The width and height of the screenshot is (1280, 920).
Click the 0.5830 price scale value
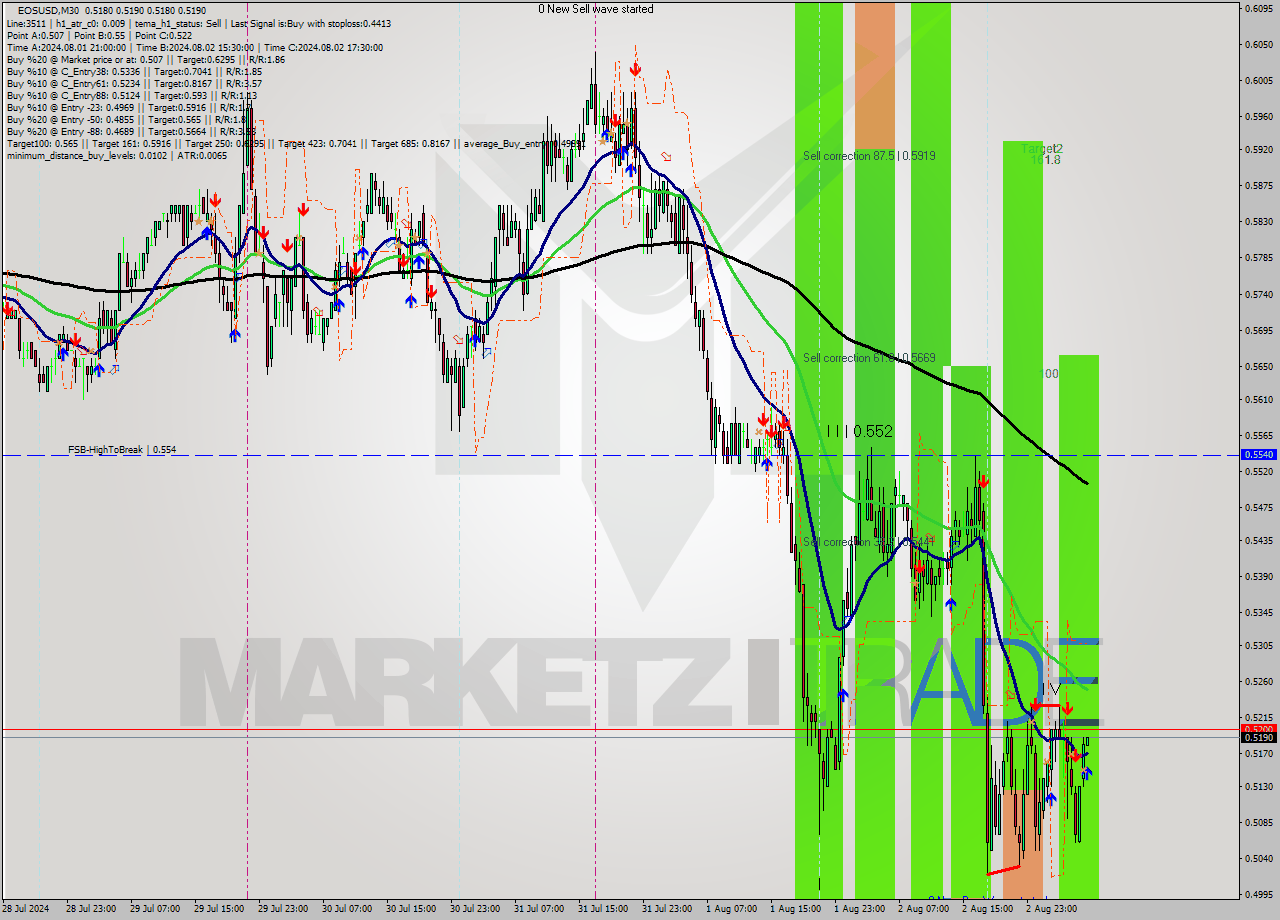pyautogui.click(x=1258, y=222)
